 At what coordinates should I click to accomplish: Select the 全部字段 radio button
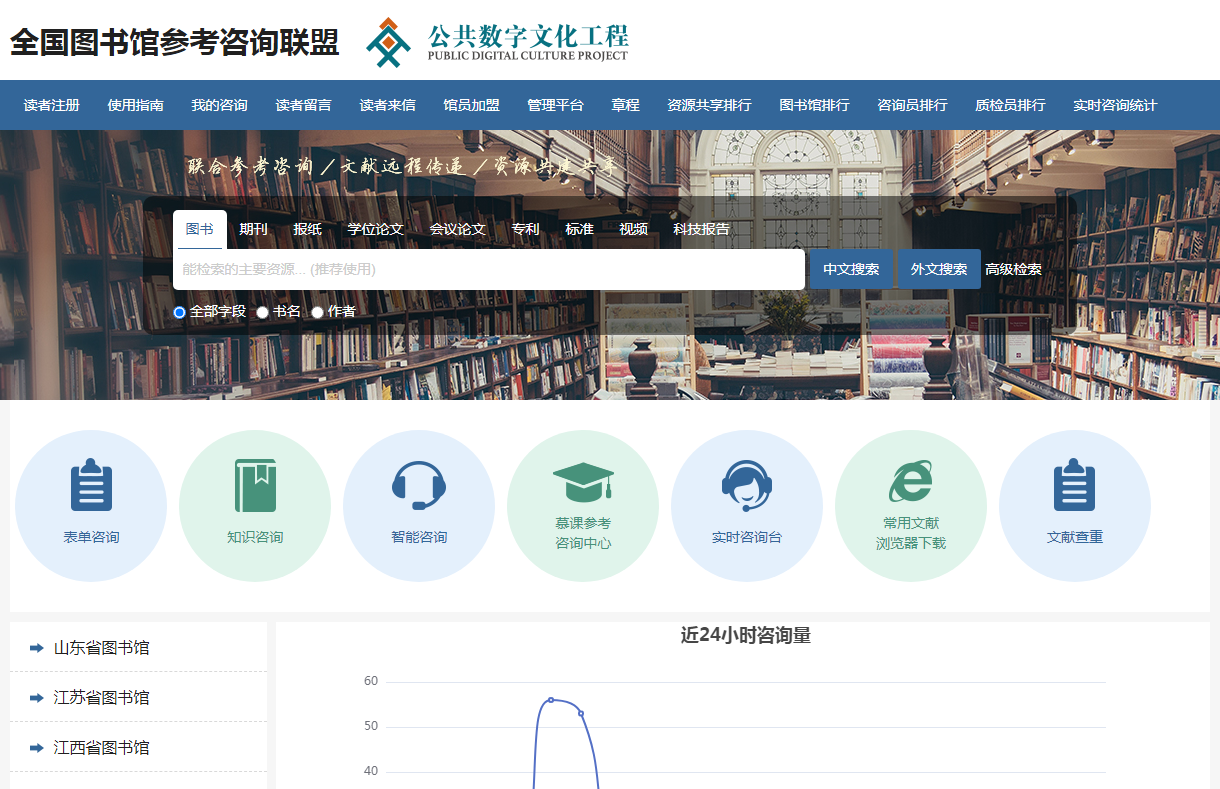tap(178, 311)
